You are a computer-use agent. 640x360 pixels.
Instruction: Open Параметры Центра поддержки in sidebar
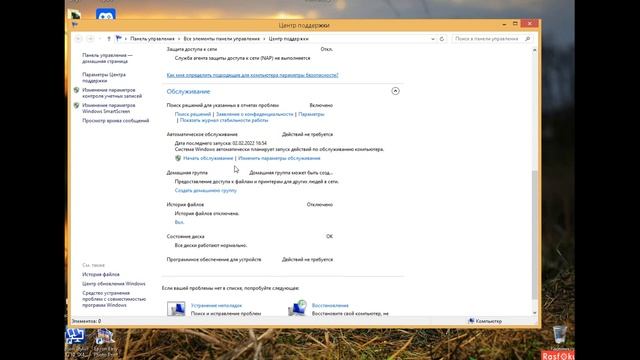(x=104, y=78)
